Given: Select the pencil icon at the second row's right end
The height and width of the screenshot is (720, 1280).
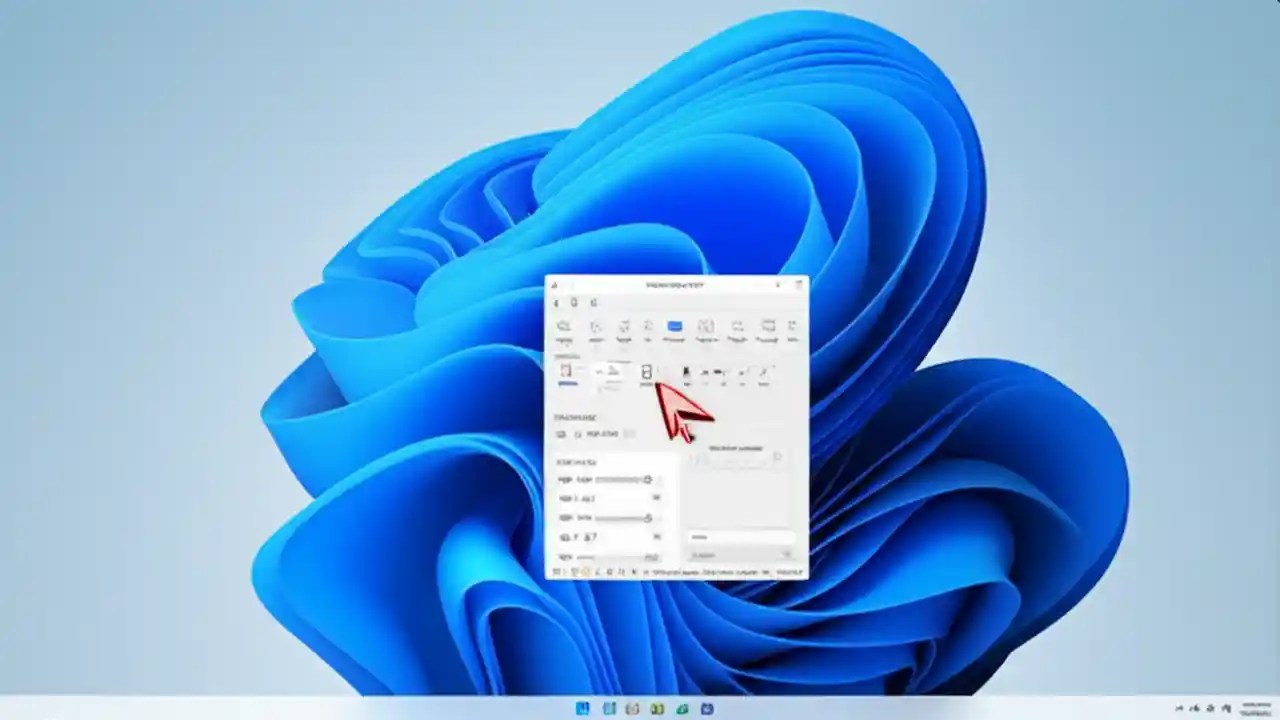Looking at the screenshot, I should click(765, 372).
